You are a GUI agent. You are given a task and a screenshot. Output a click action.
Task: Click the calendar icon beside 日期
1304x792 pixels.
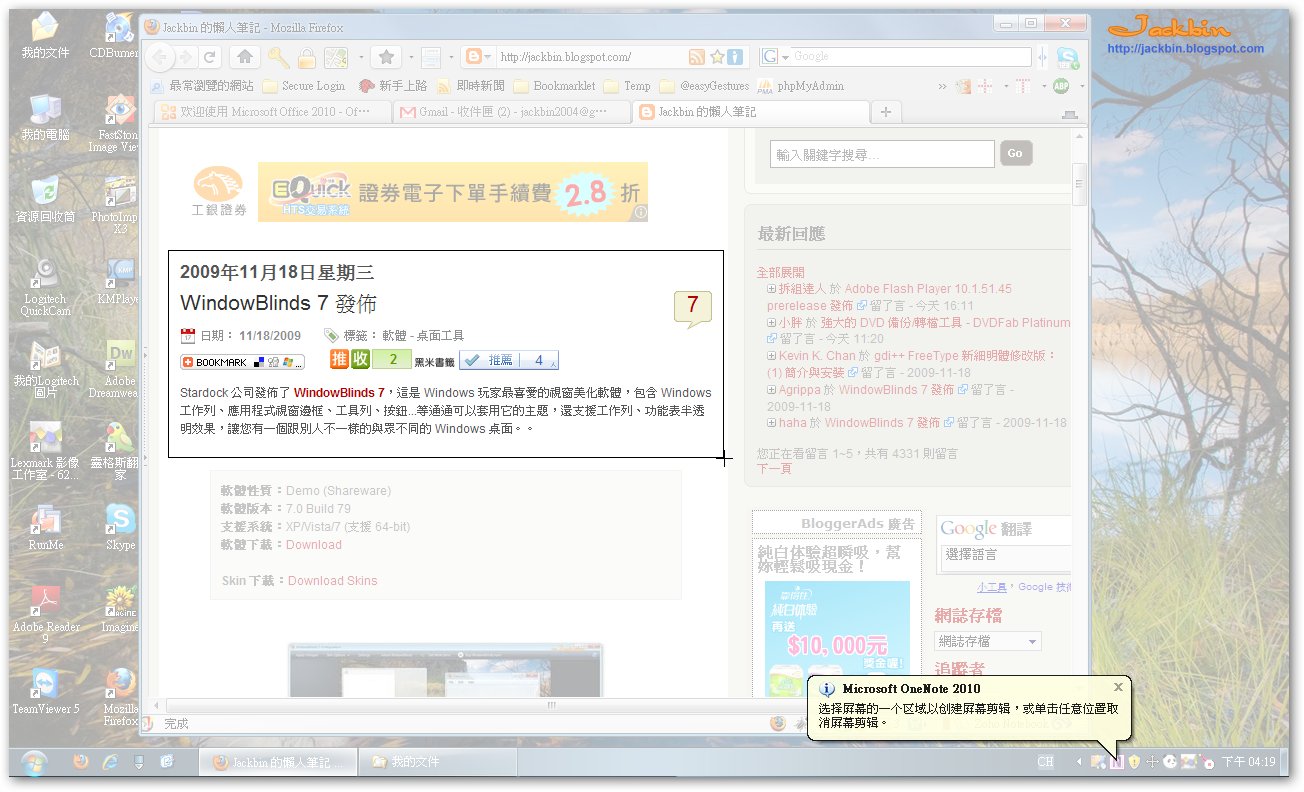187,335
